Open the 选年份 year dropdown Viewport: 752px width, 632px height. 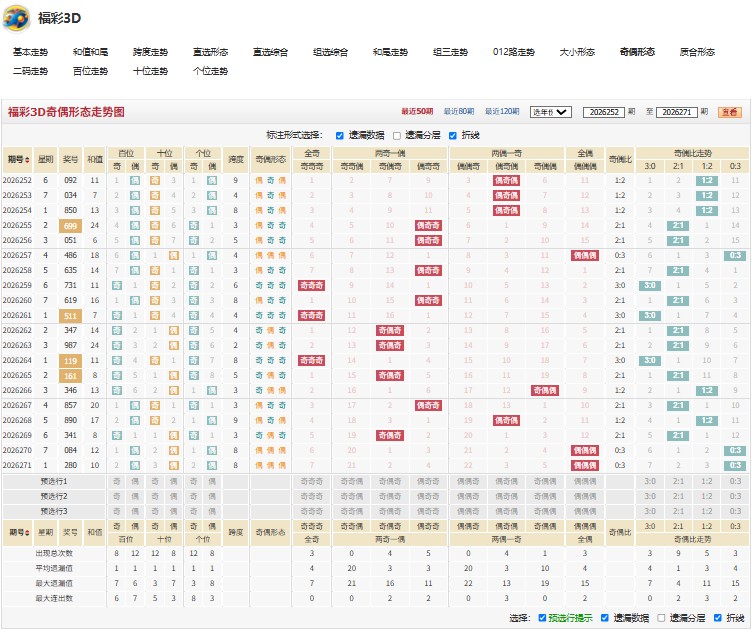click(x=551, y=112)
